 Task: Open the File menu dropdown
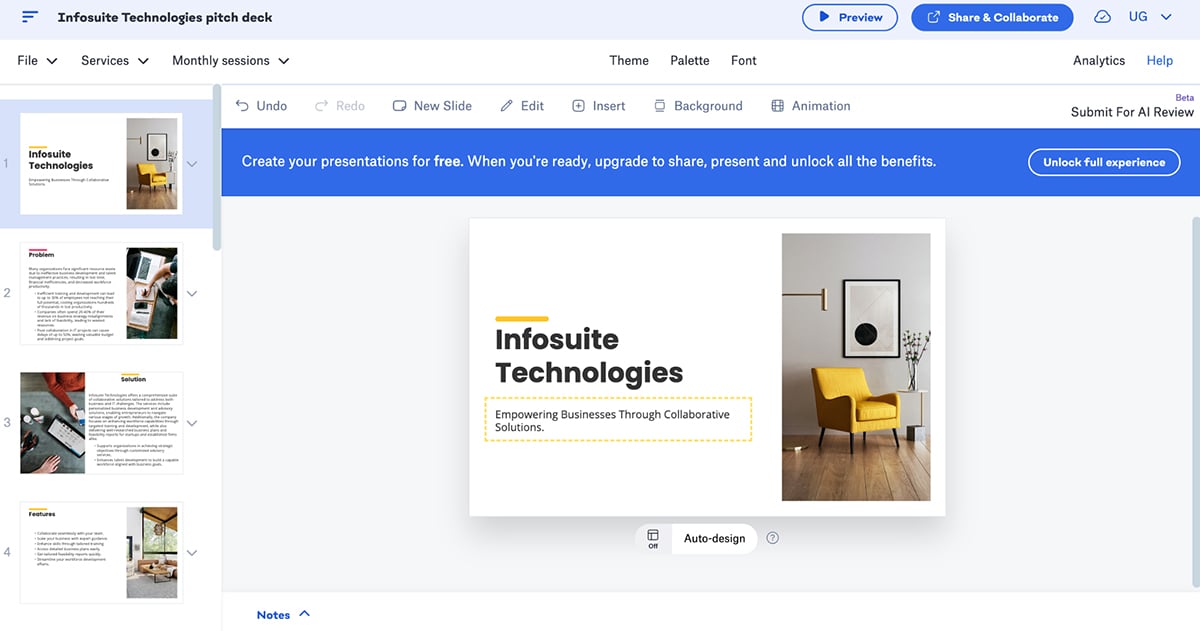pos(37,61)
